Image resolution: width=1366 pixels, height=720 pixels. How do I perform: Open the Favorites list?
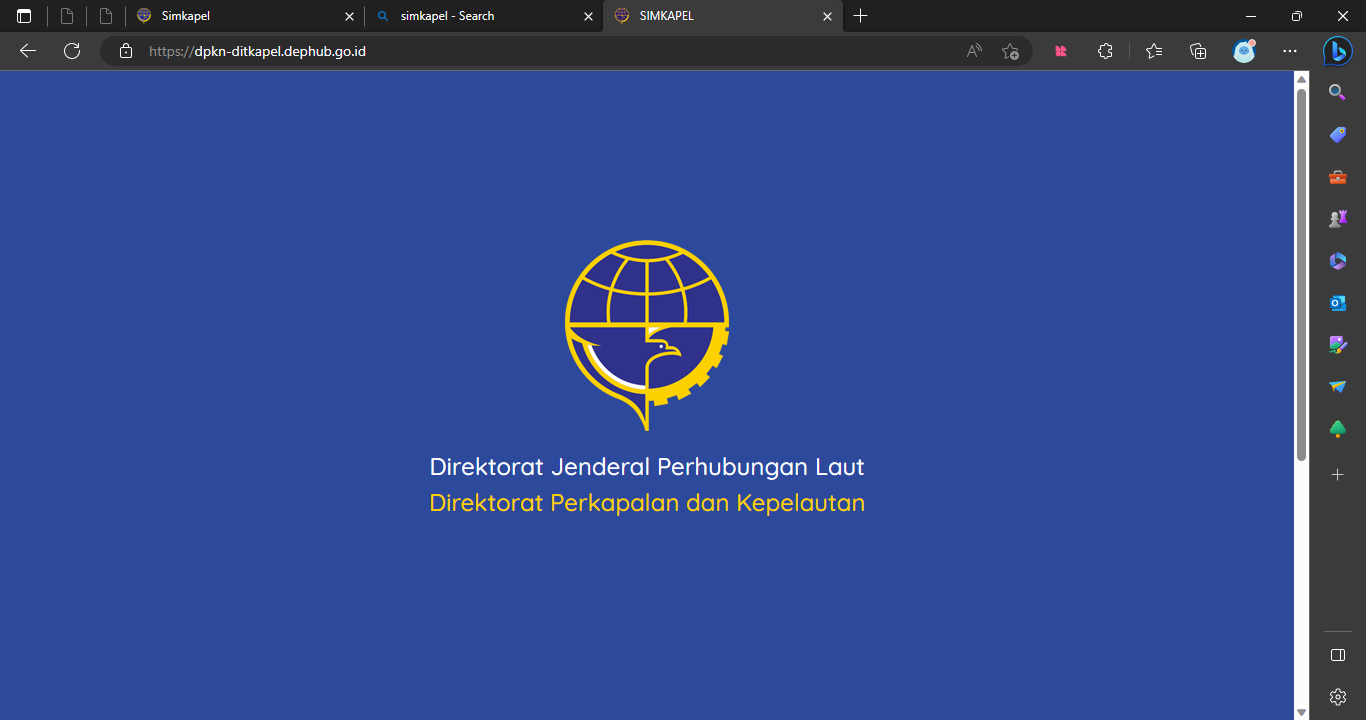click(x=1154, y=51)
